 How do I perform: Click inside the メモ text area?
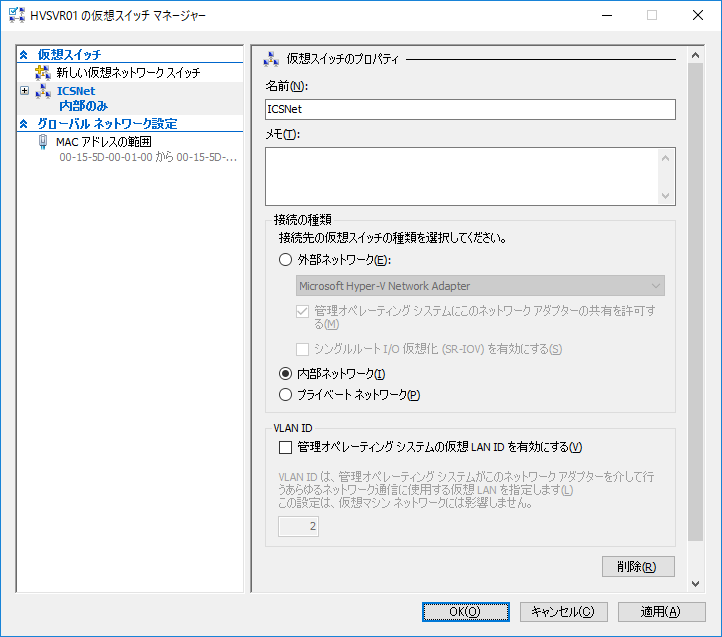463,176
